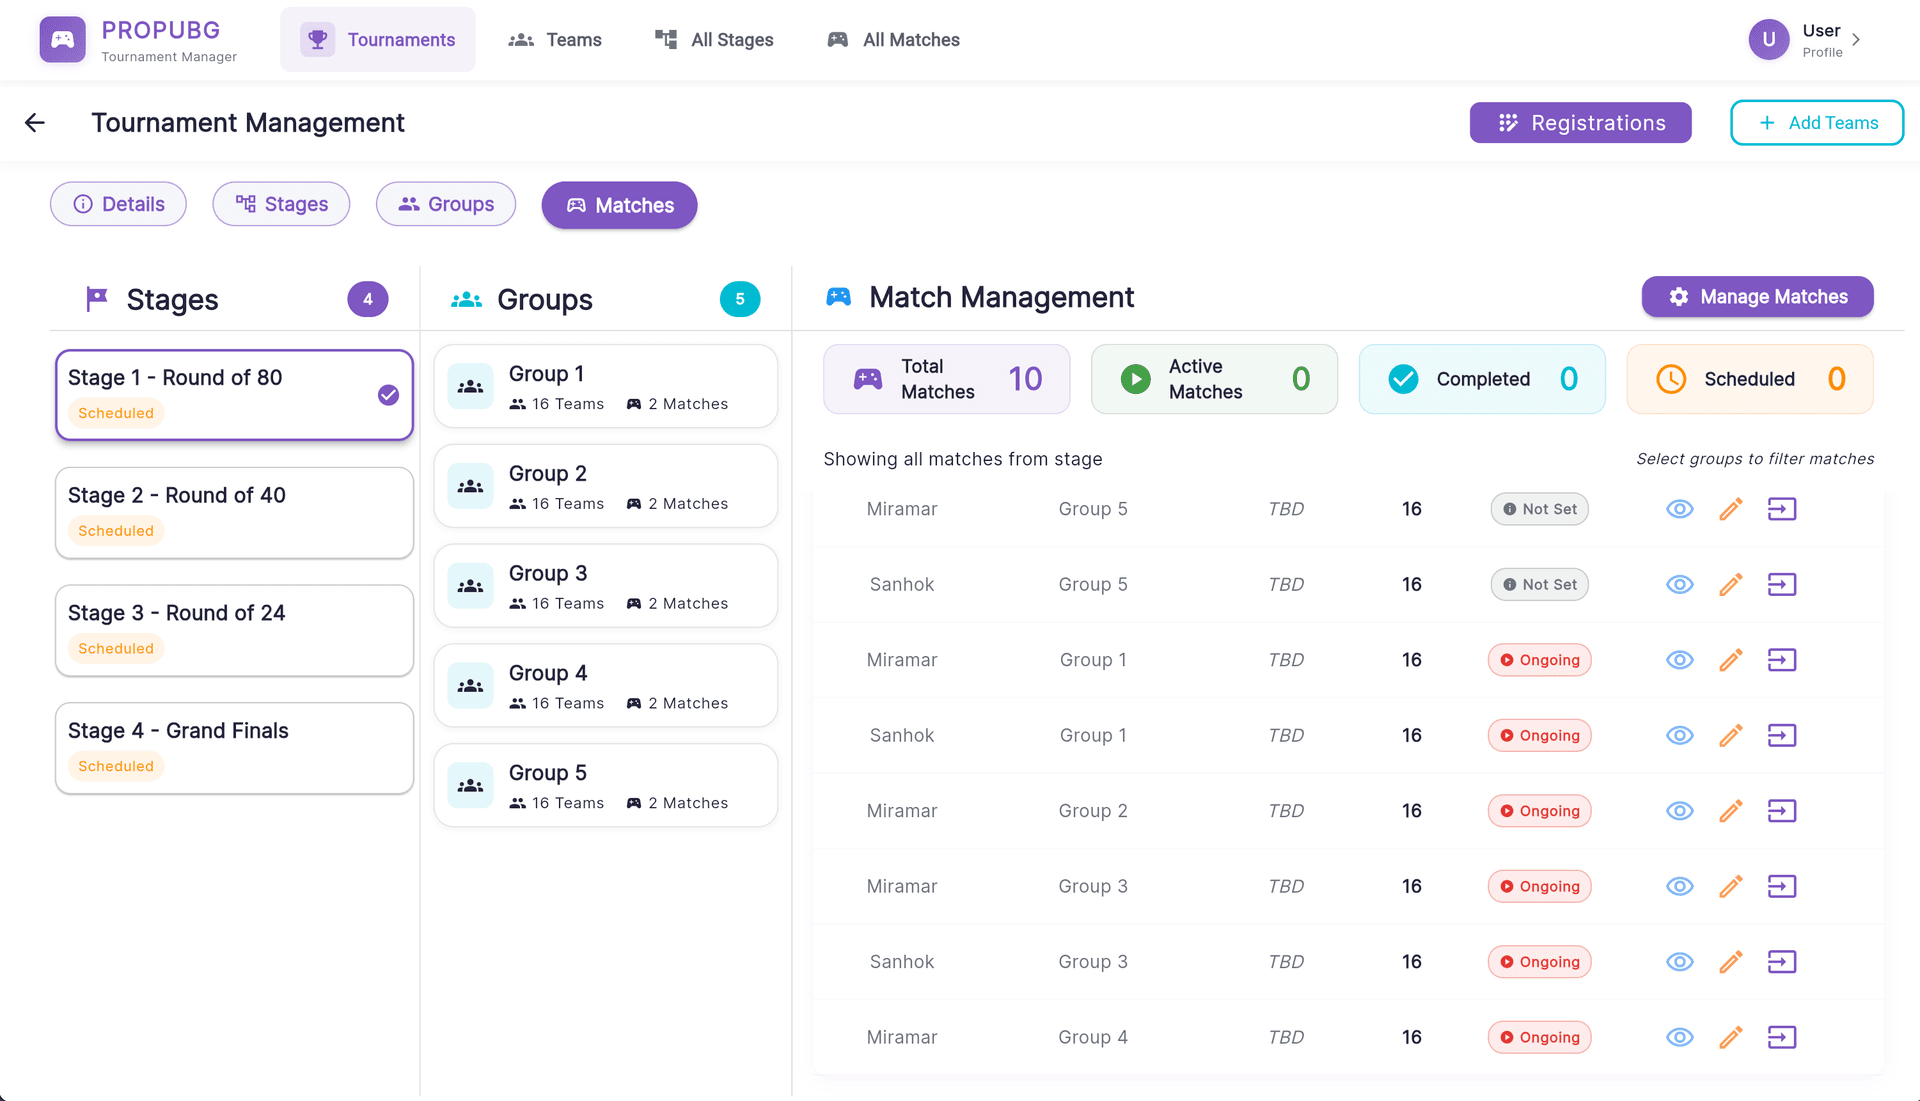Click the Manage Matches gear icon
The height and width of the screenshot is (1101, 1920).
click(x=1677, y=297)
